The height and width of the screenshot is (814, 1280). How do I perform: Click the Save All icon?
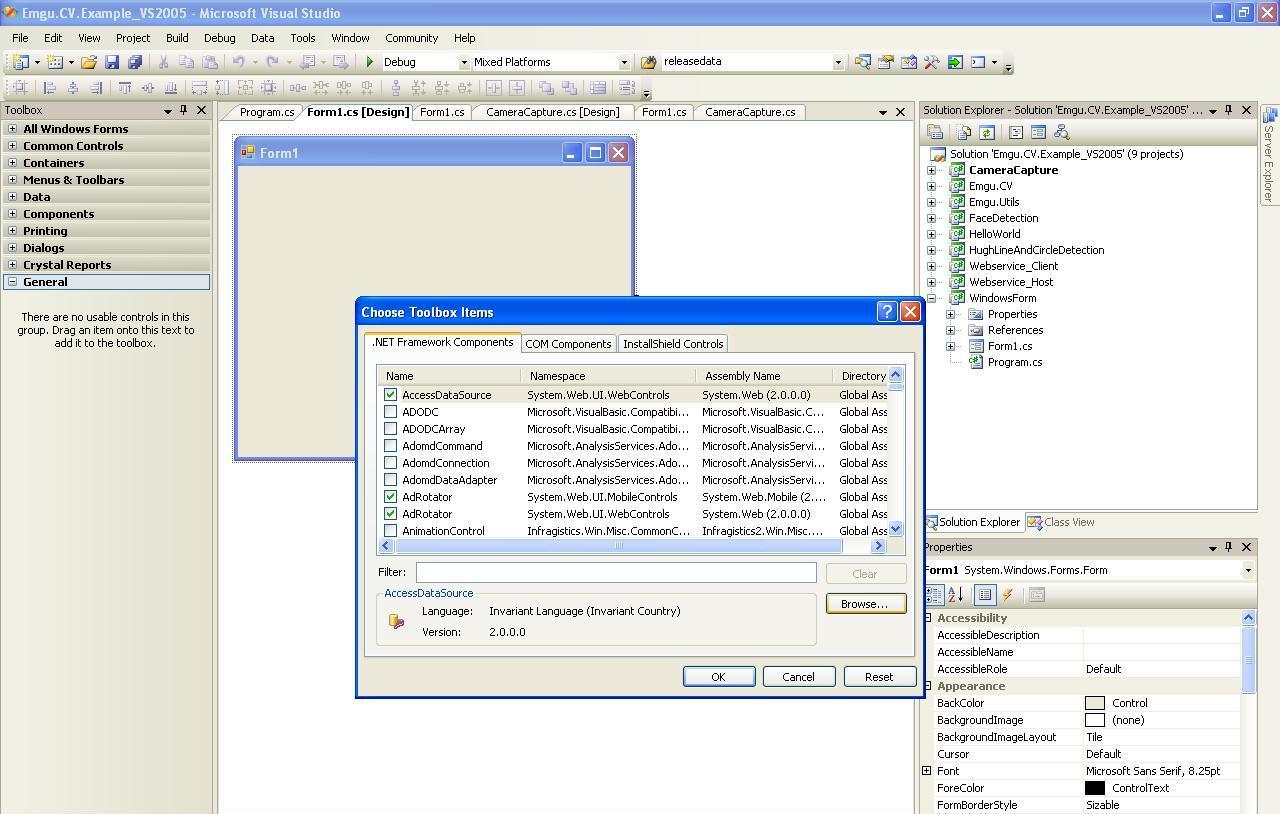[134, 62]
